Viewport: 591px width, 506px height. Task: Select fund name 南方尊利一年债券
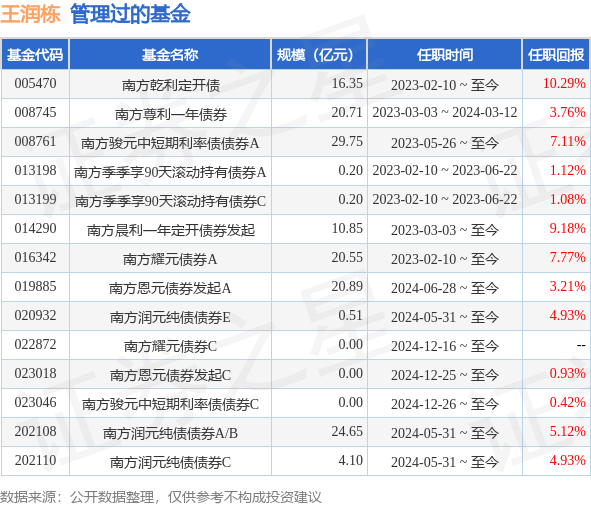(170, 114)
